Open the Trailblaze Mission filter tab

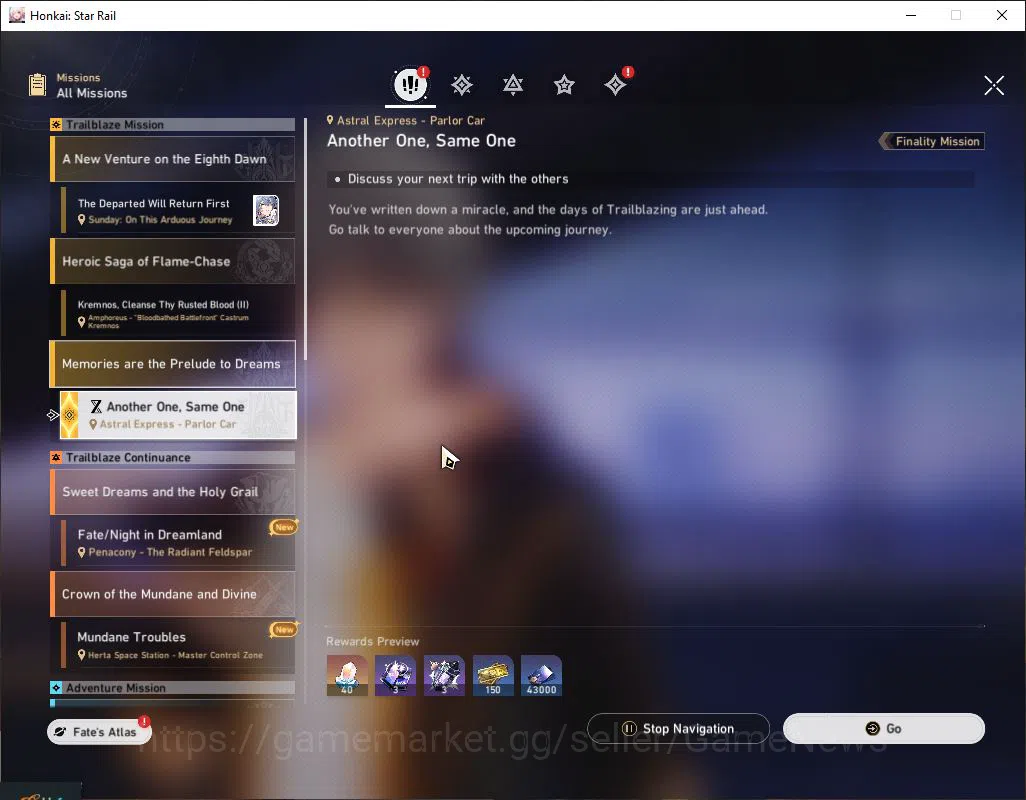pyautogui.click(x=462, y=85)
